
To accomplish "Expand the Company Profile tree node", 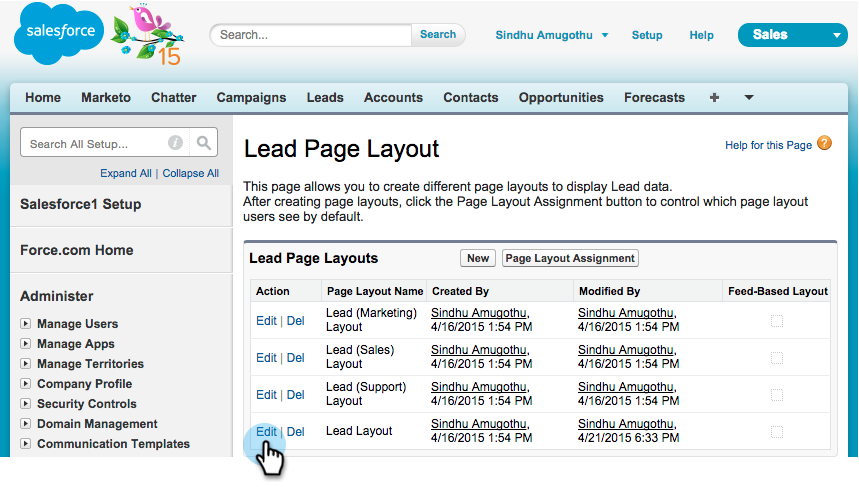I will [25, 383].
